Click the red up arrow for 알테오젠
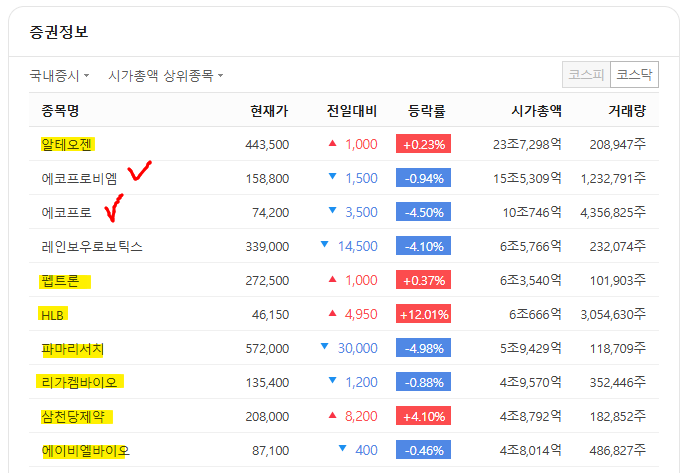 (332, 144)
